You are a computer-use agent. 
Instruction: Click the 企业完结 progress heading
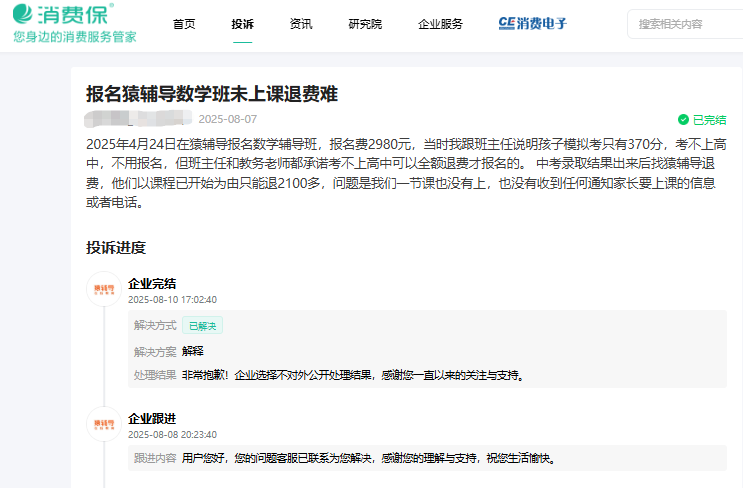click(x=152, y=283)
